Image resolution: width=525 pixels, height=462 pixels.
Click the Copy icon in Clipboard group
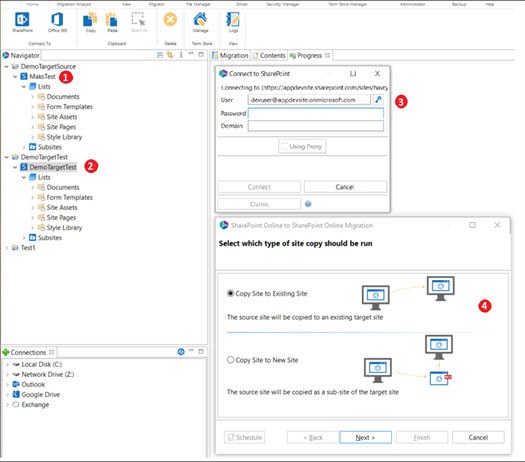pyautogui.click(x=90, y=19)
